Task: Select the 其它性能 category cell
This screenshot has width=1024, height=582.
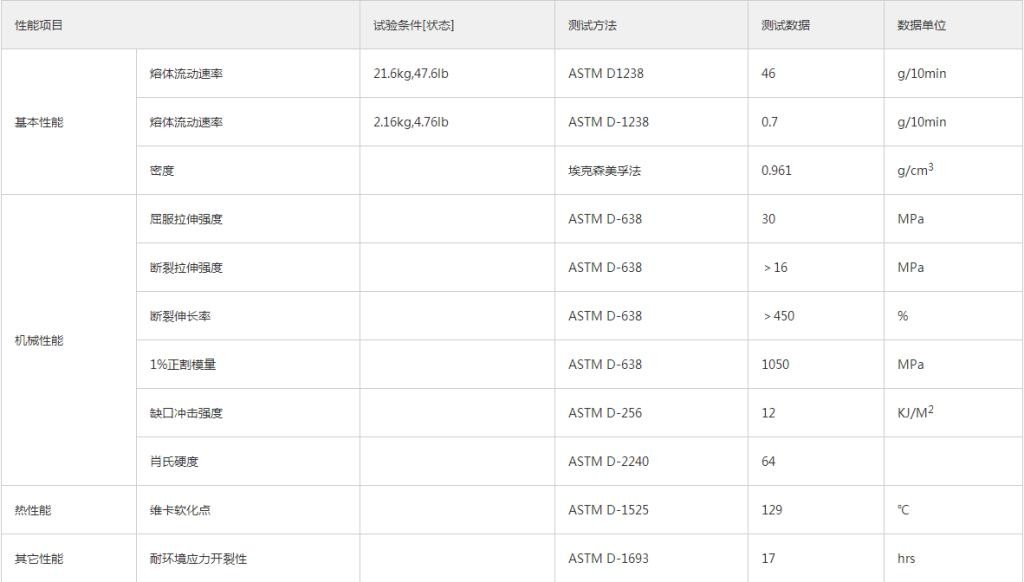Action: click(x=38, y=559)
